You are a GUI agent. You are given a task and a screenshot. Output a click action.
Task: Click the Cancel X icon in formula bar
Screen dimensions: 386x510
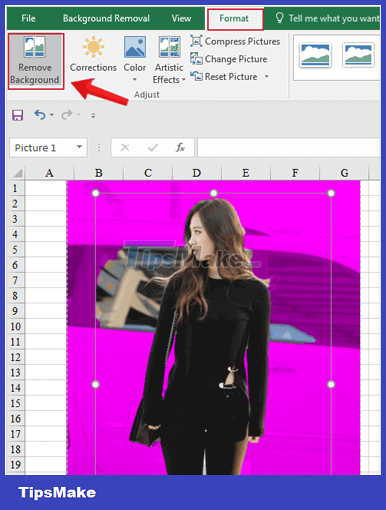coord(125,147)
